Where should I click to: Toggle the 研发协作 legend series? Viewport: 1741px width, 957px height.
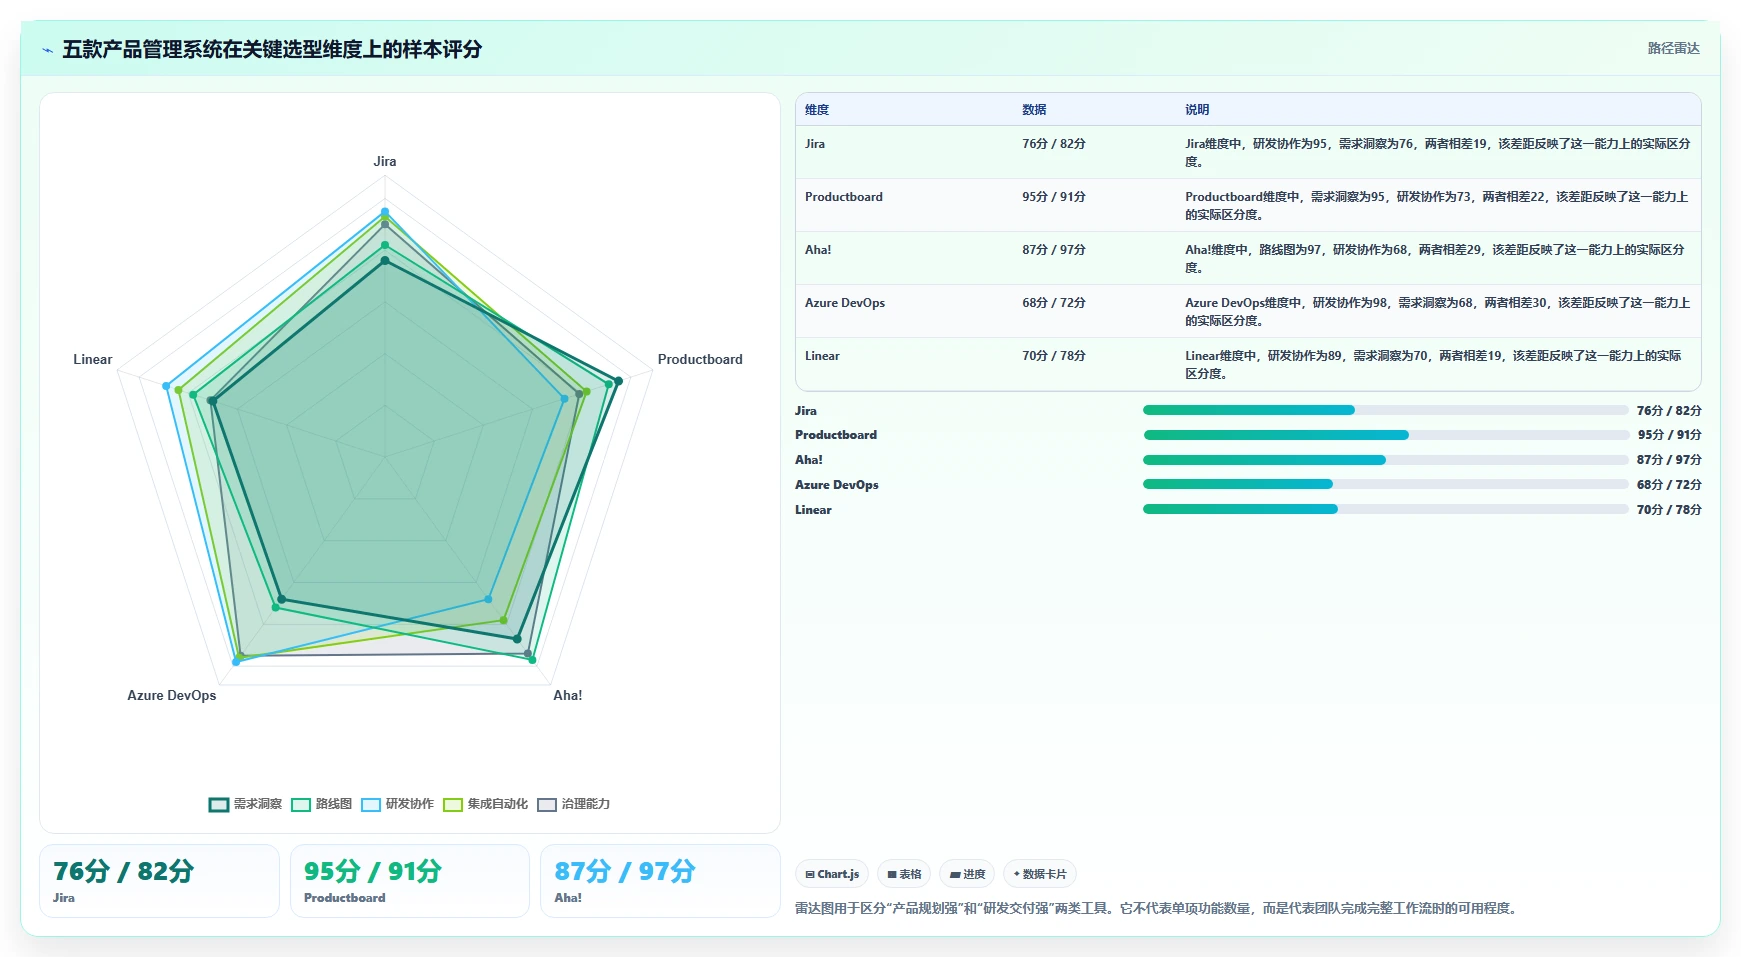(x=397, y=804)
